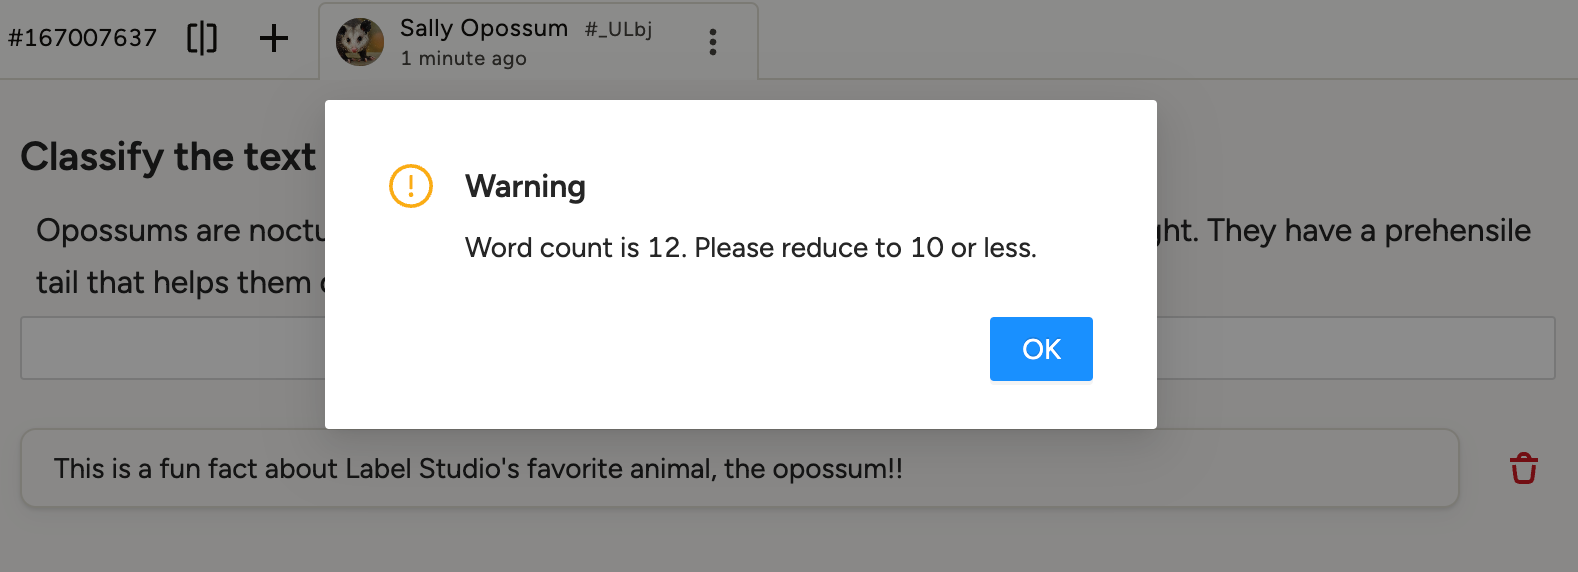Screen dimensions: 1578x572
Task: Delete the fun fact entry using trash icon
Action: (x=1523, y=468)
